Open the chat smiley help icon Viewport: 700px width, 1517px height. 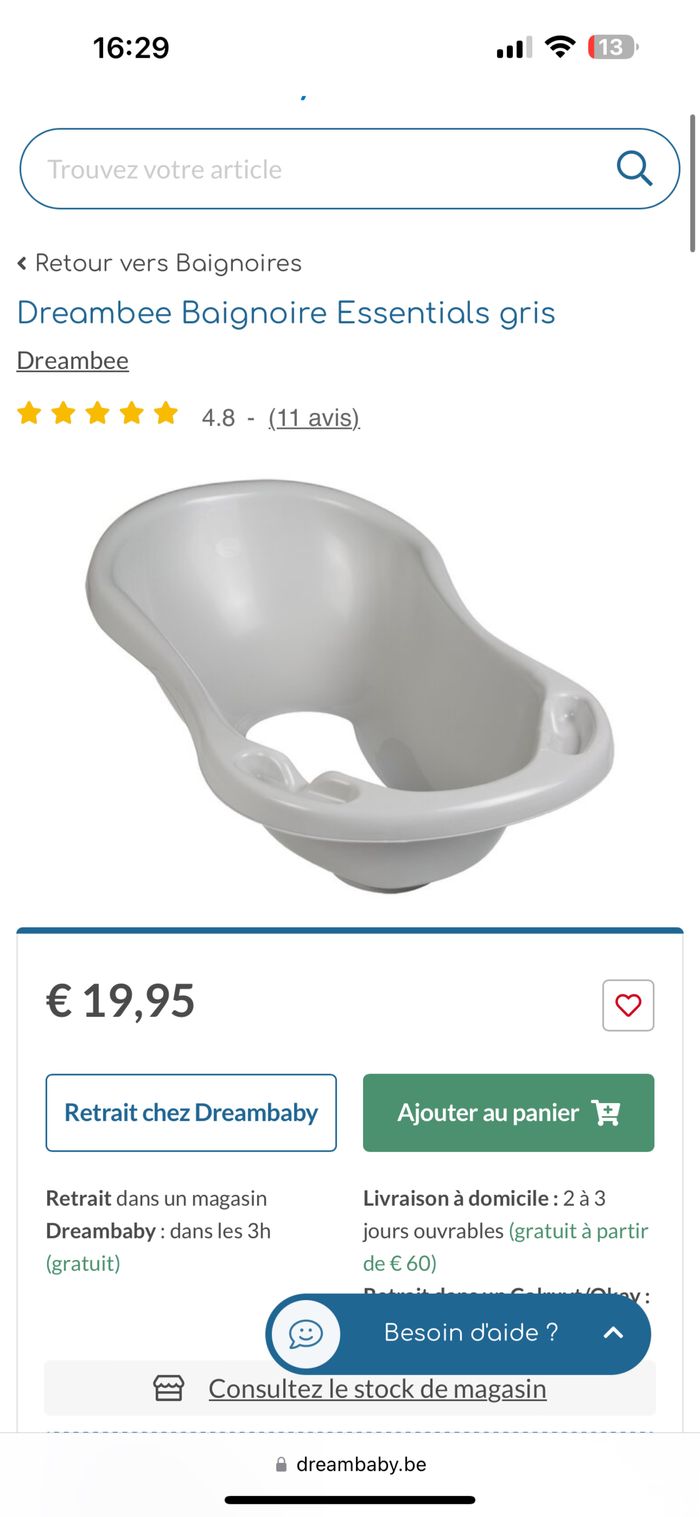pos(306,1333)
